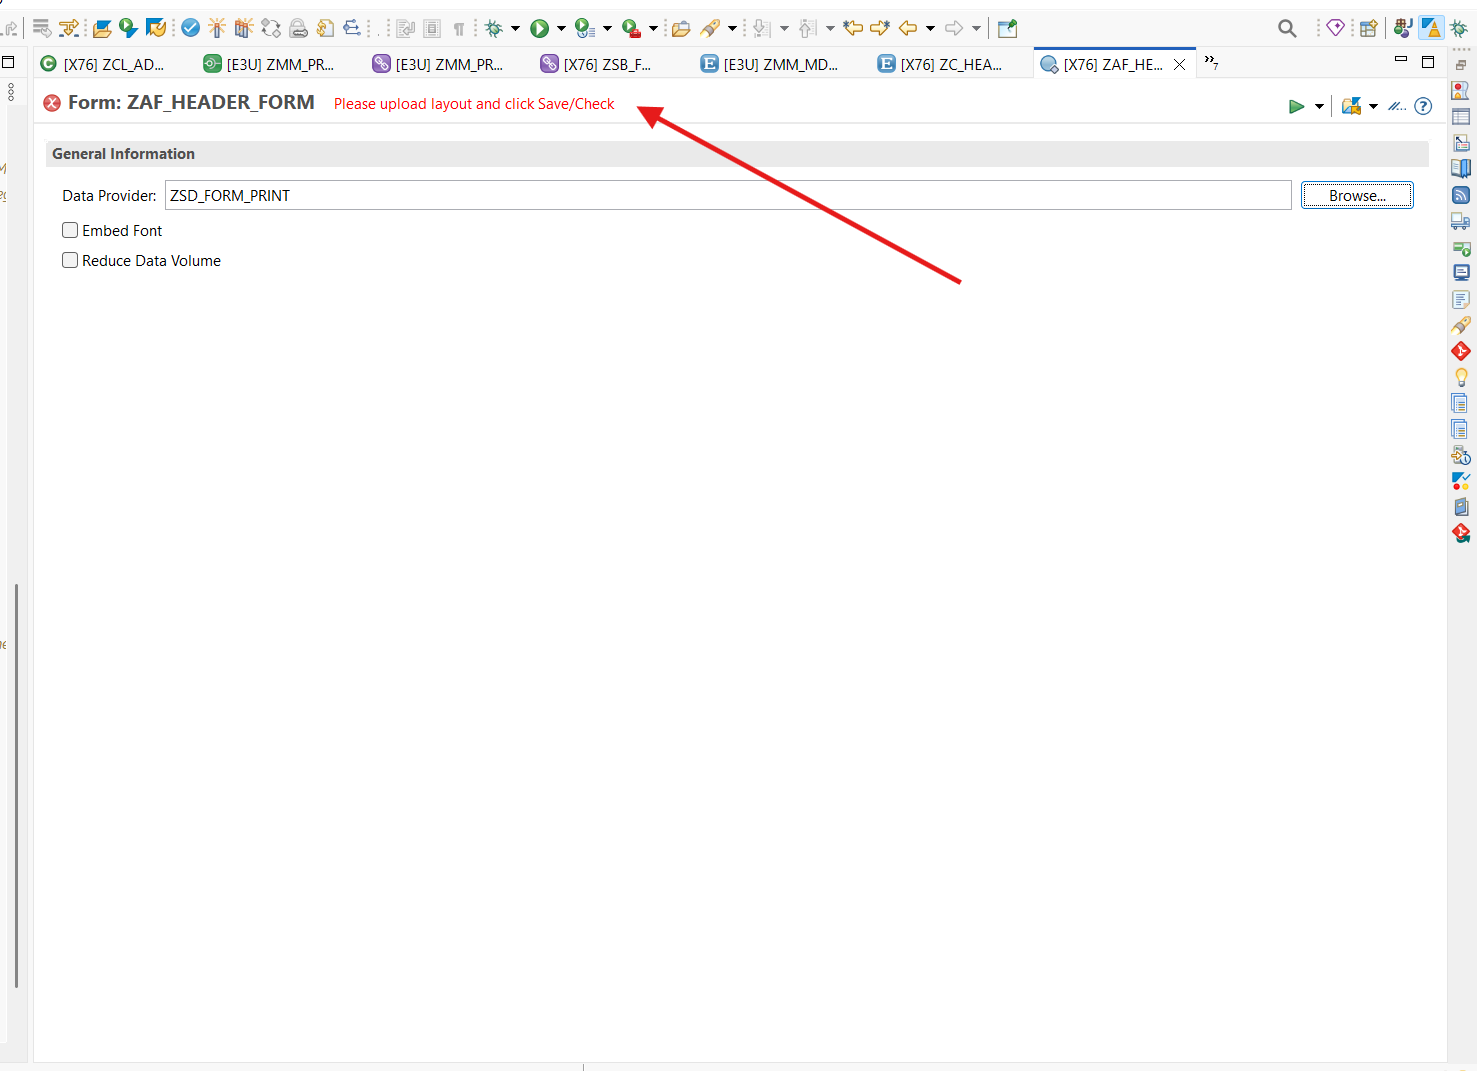This screenshot has height=1071, width=1477.
Task: Click the blue checkmark Check object icon
Action: pyautogui.click(x=190, y=28)
